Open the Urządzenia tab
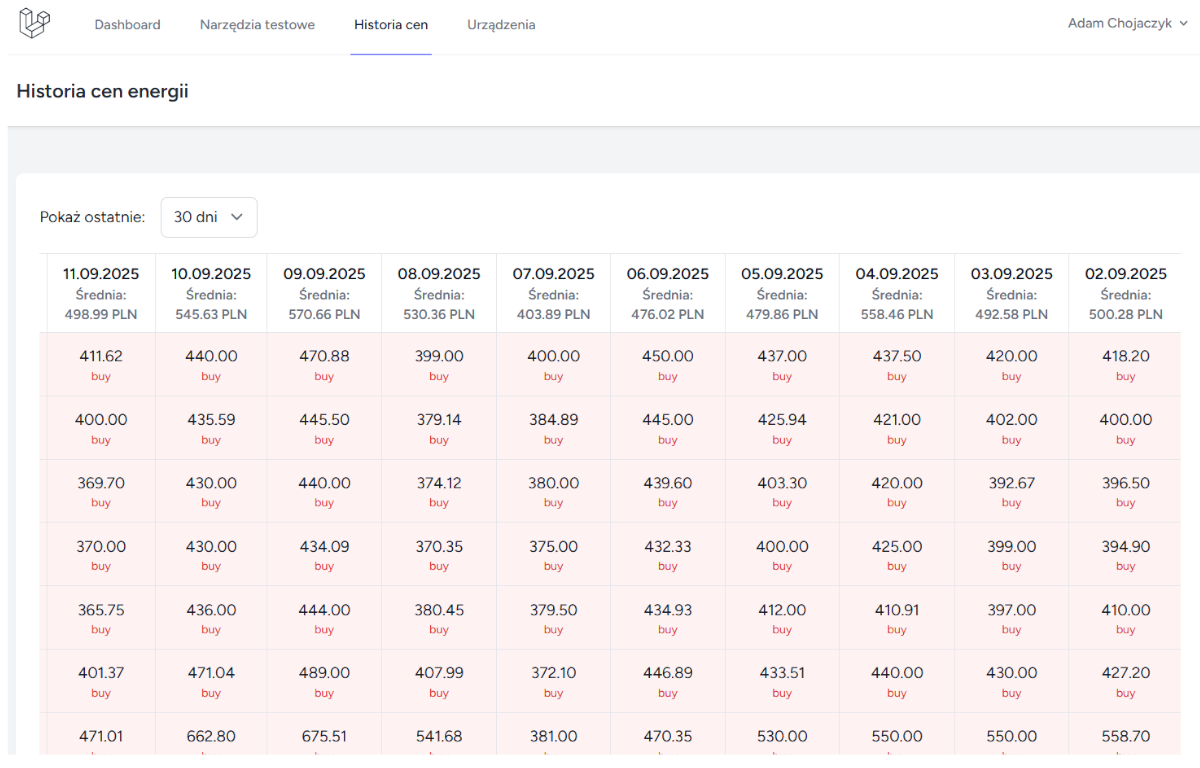 coord(501,25)
